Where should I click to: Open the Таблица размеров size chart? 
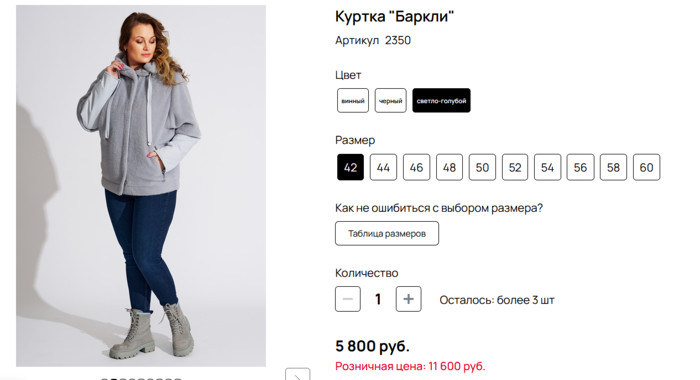coord(387,234)
